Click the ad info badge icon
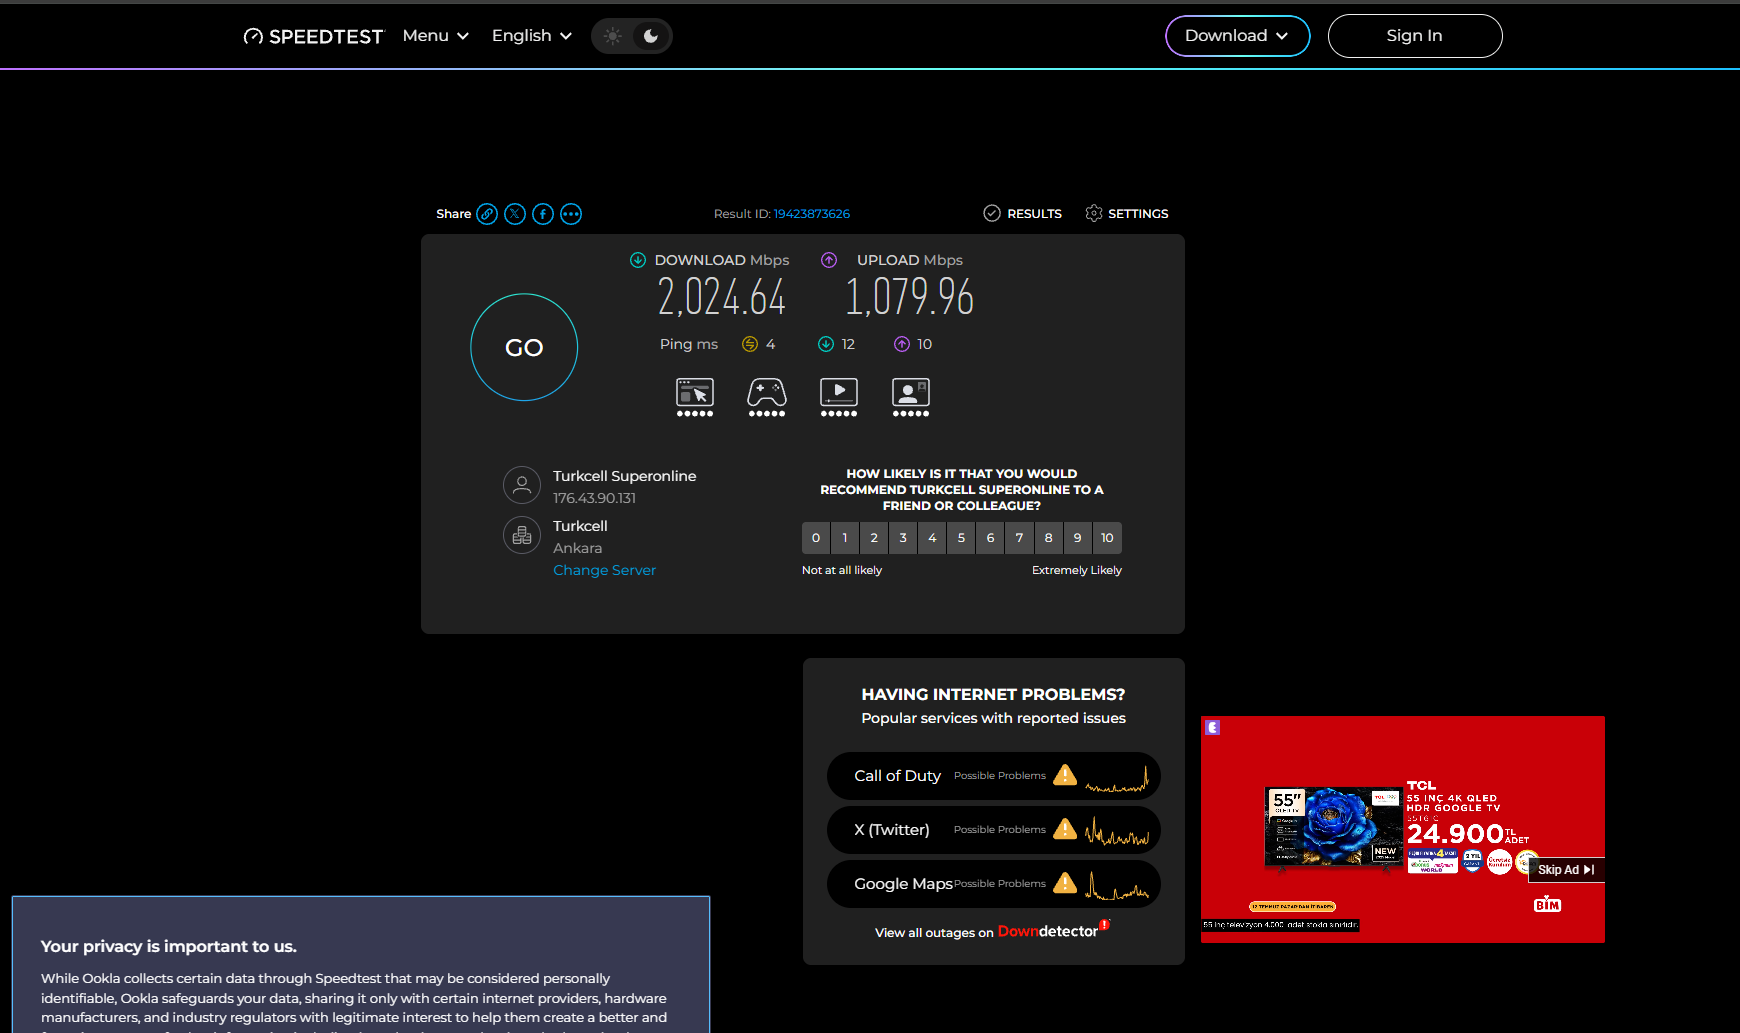The height and width of the screenshot is (1033, 1740). pyautogui.click(x=1213, y=728)
